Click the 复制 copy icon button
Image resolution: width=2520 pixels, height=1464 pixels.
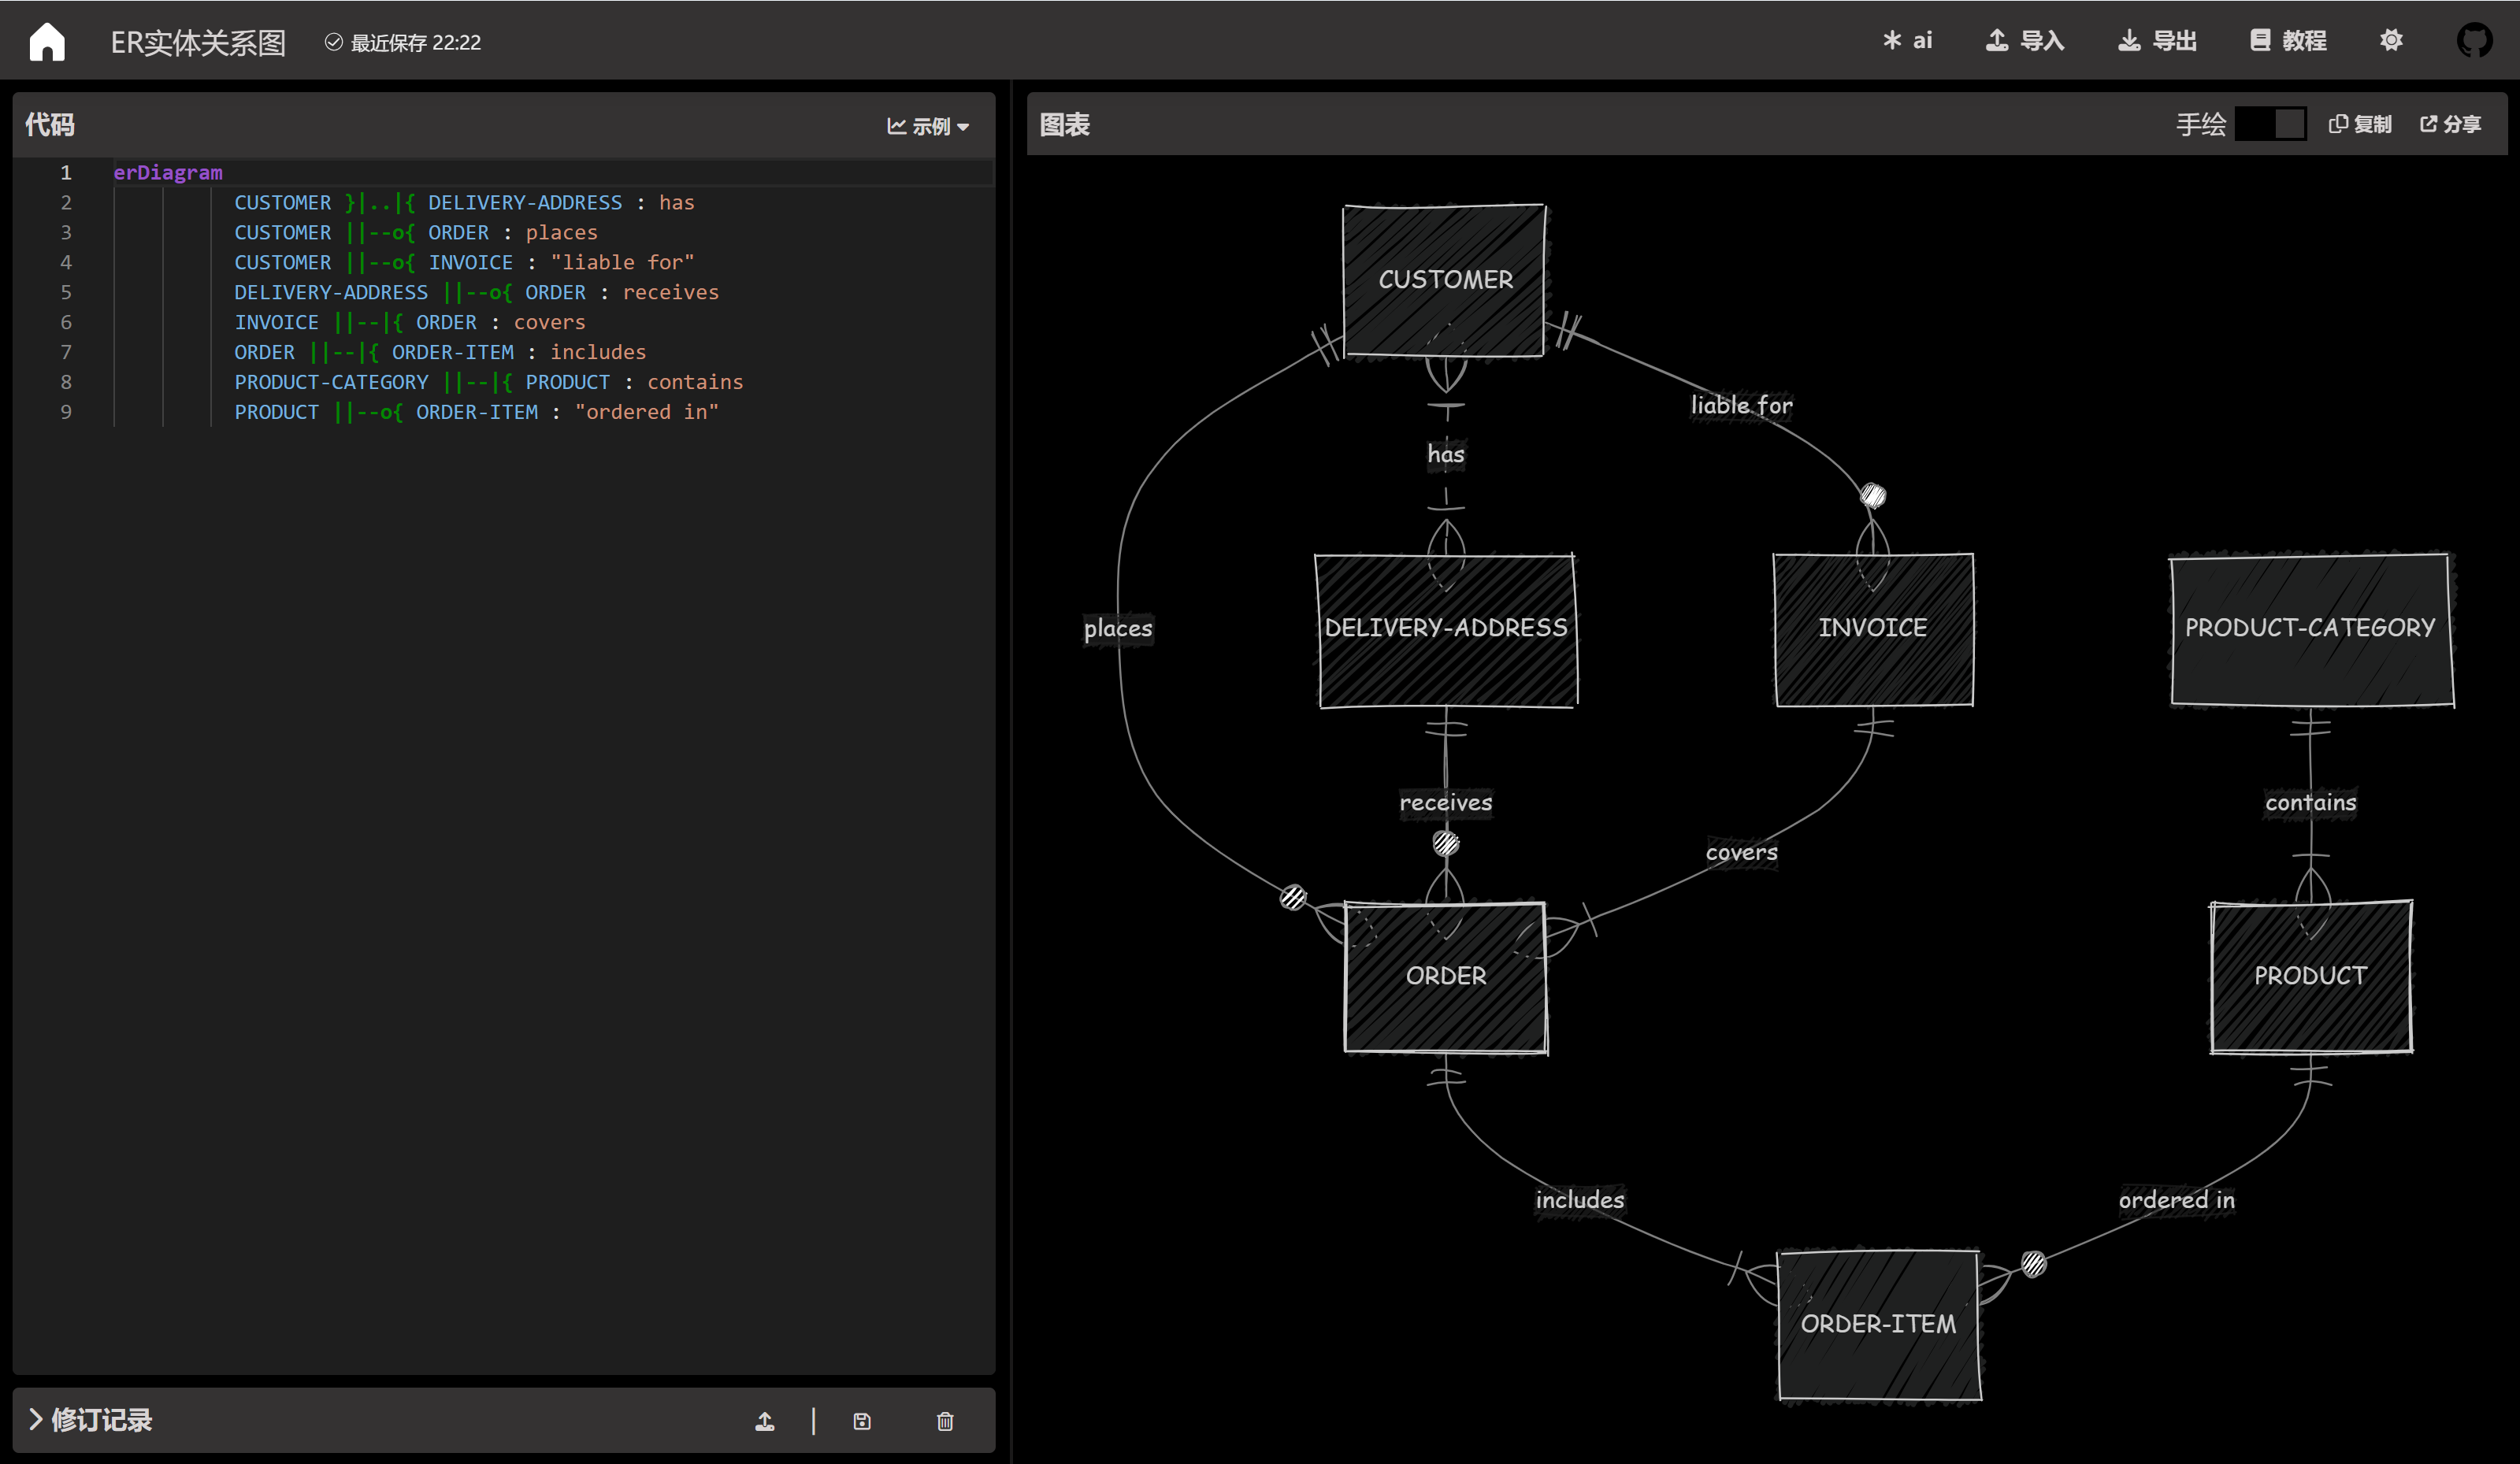2360,124
